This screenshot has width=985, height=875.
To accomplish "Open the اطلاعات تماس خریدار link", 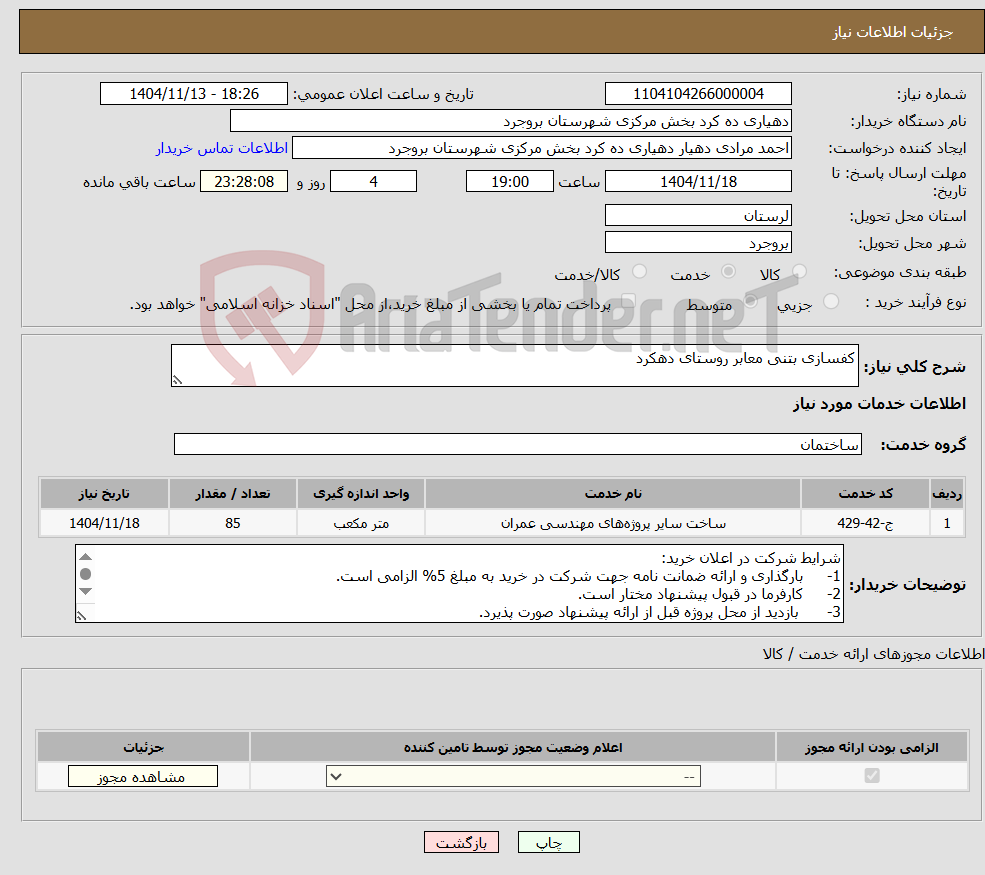I will pos(222,148).
